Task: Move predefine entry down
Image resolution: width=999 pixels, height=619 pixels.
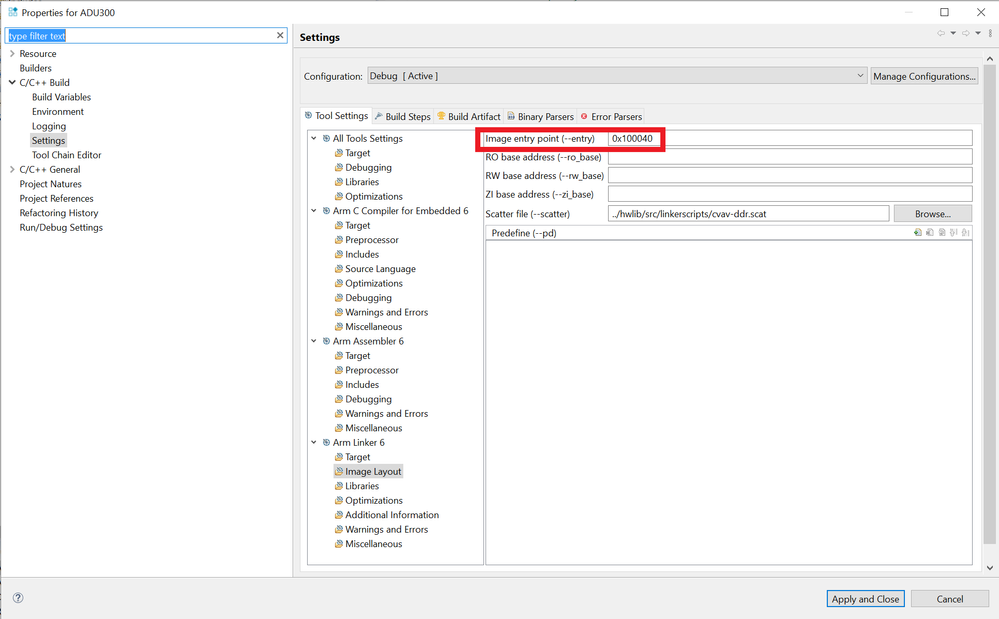Action: click(966, 232)
